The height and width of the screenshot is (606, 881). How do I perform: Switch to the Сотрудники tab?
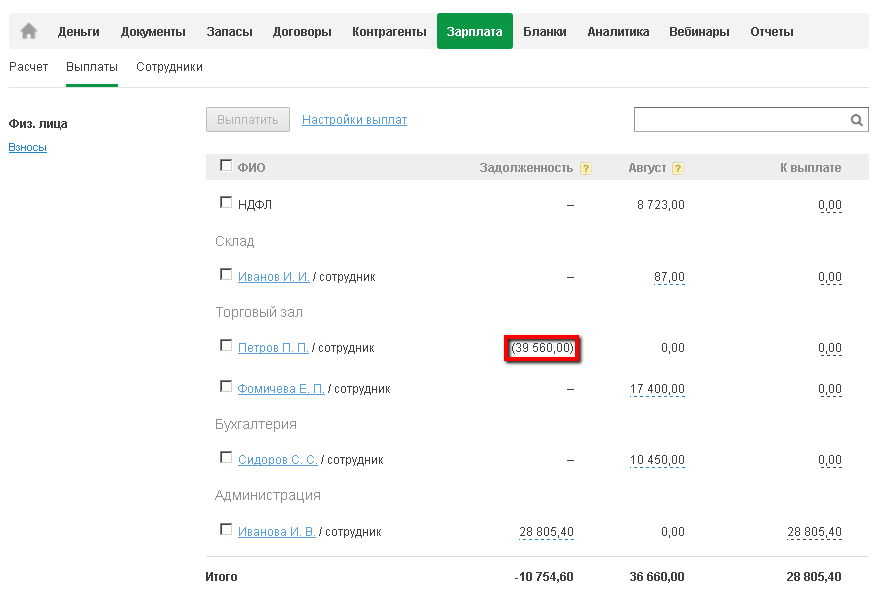pos(169,67)
